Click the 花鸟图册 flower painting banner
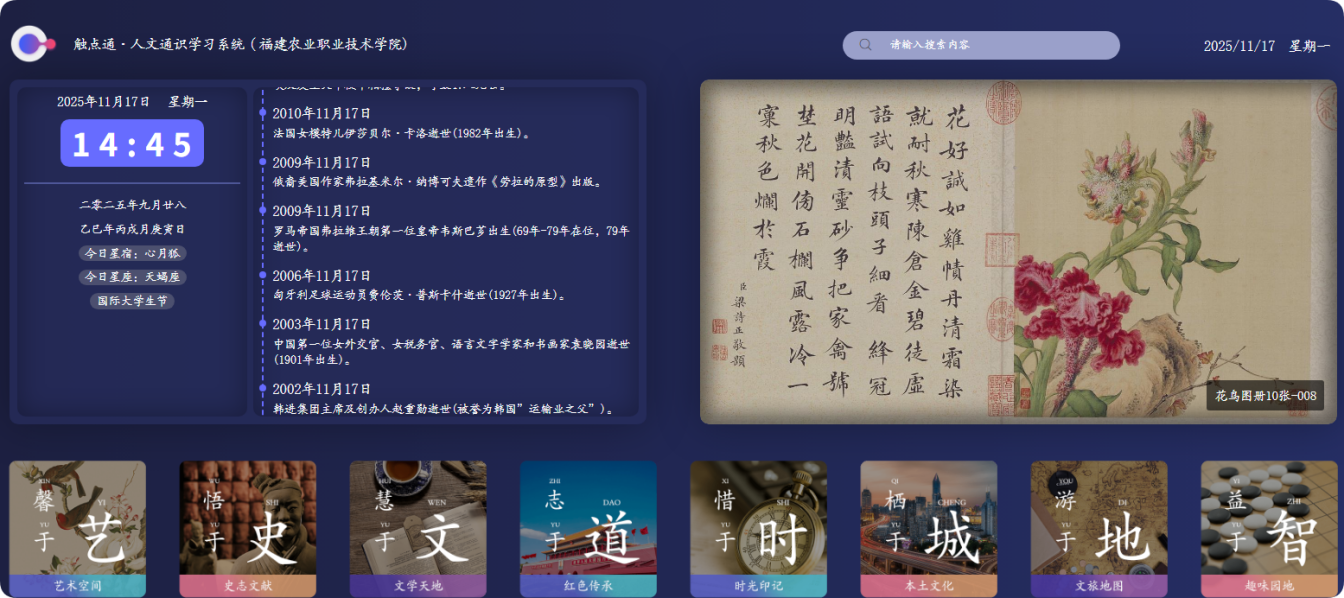Screen dimensions: 1344x598 (1018, 252)
